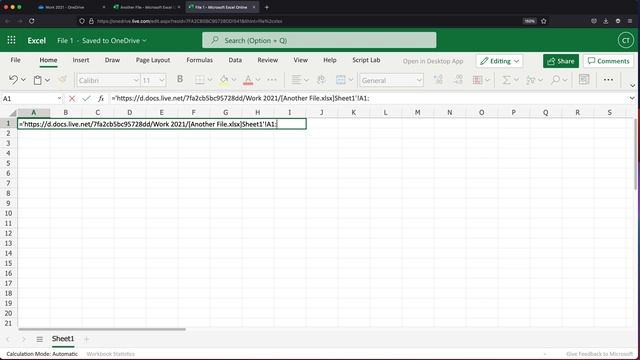
Task: Click the File 1 saved status title
Action: (102, 40)
